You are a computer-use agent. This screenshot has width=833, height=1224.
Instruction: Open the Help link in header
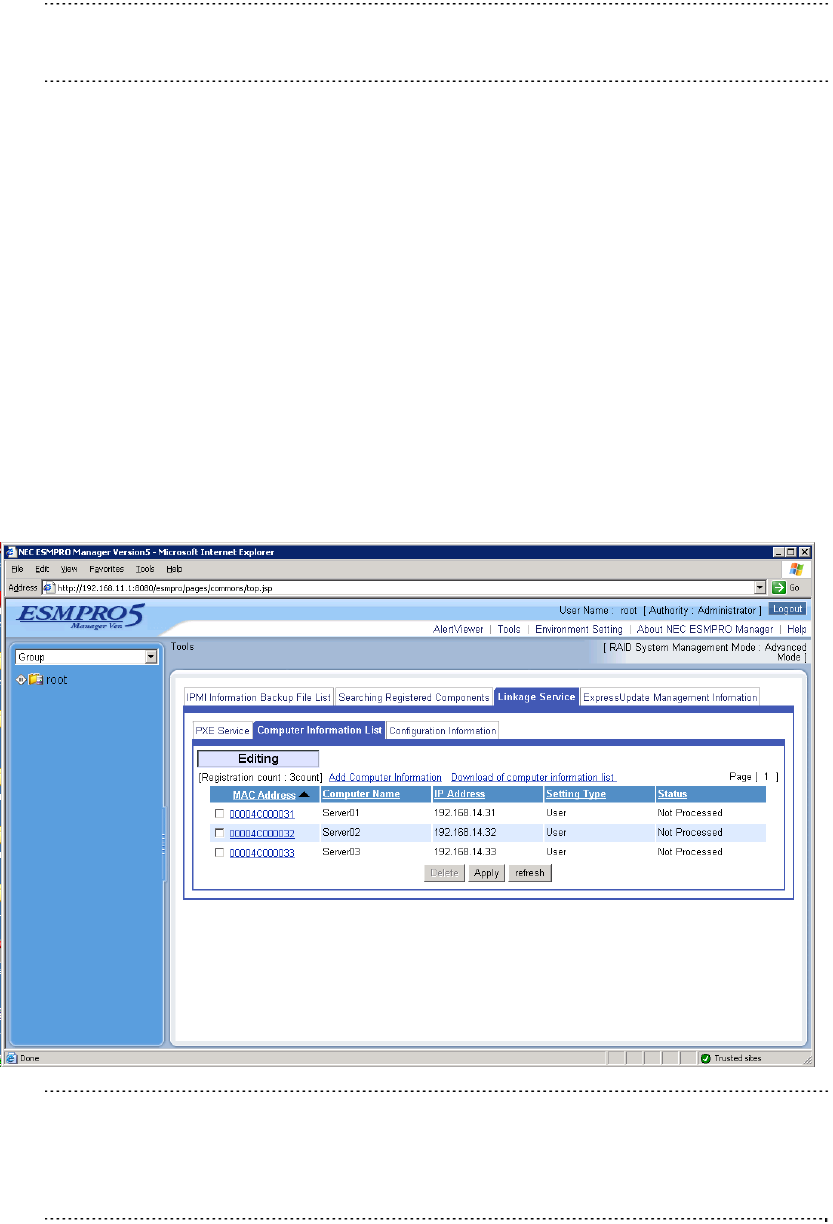(796, 629)
